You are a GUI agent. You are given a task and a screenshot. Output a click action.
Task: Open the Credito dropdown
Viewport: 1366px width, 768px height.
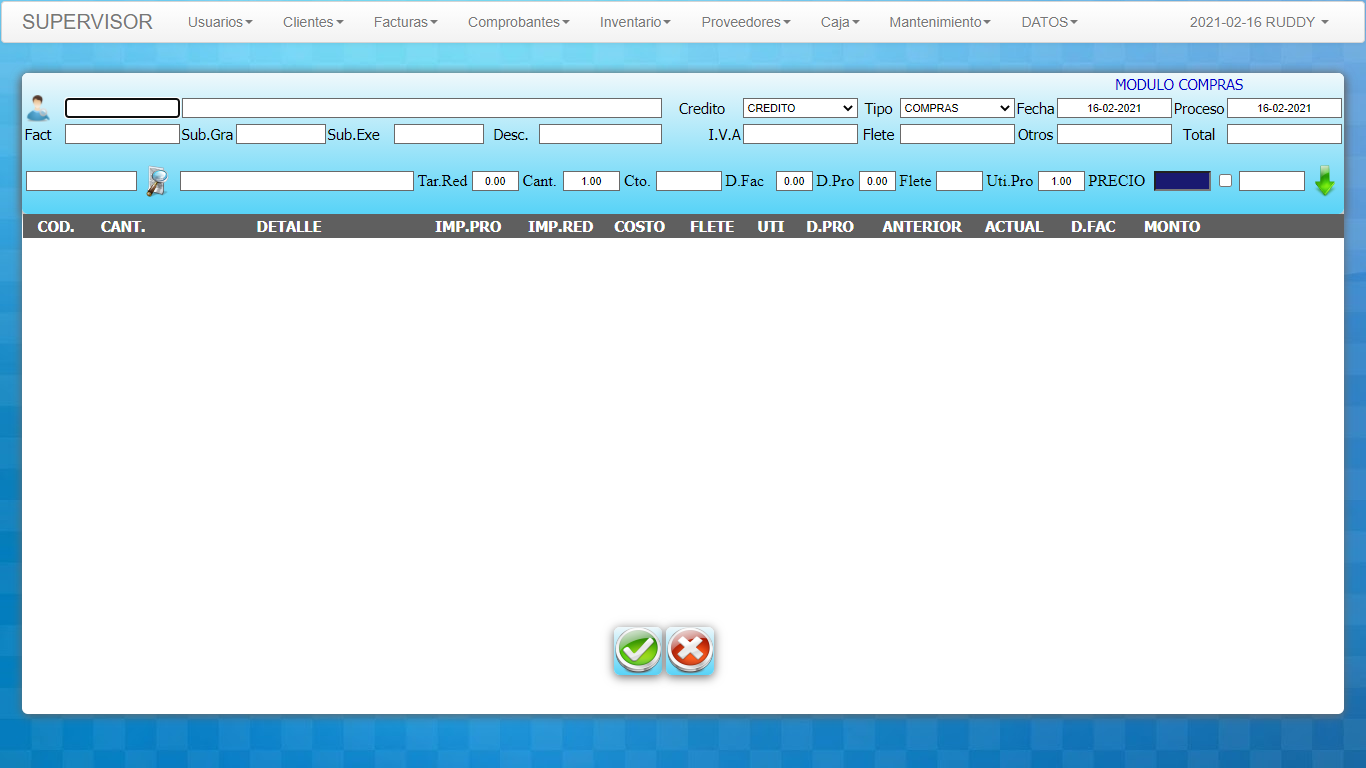(x=800, y=108)
